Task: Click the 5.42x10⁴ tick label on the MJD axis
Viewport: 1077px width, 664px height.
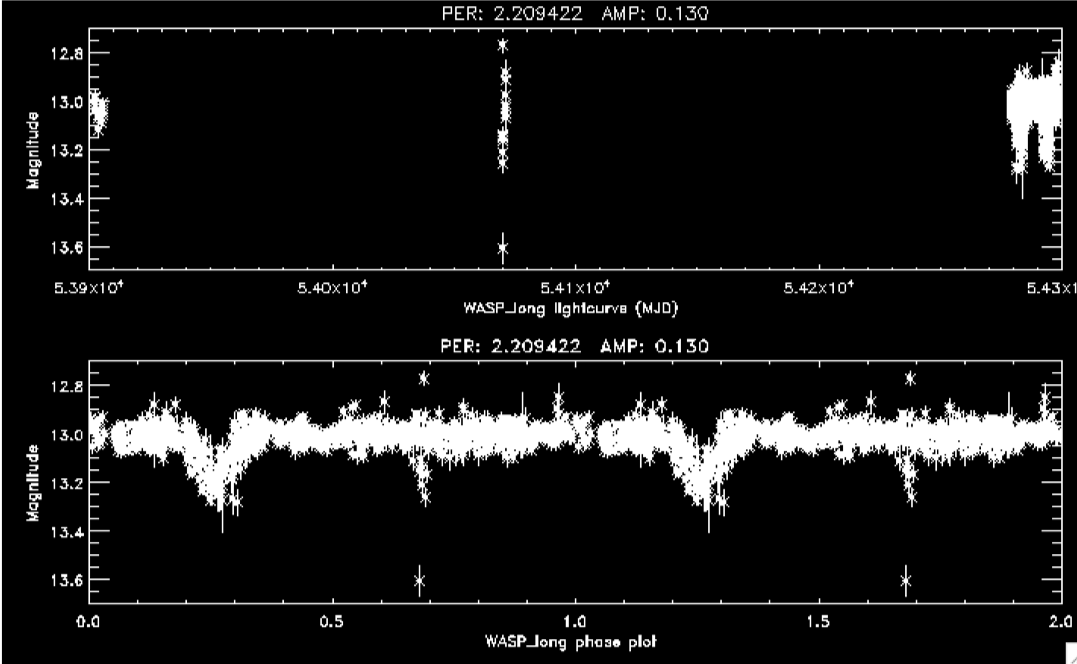Action: point(817,288)
